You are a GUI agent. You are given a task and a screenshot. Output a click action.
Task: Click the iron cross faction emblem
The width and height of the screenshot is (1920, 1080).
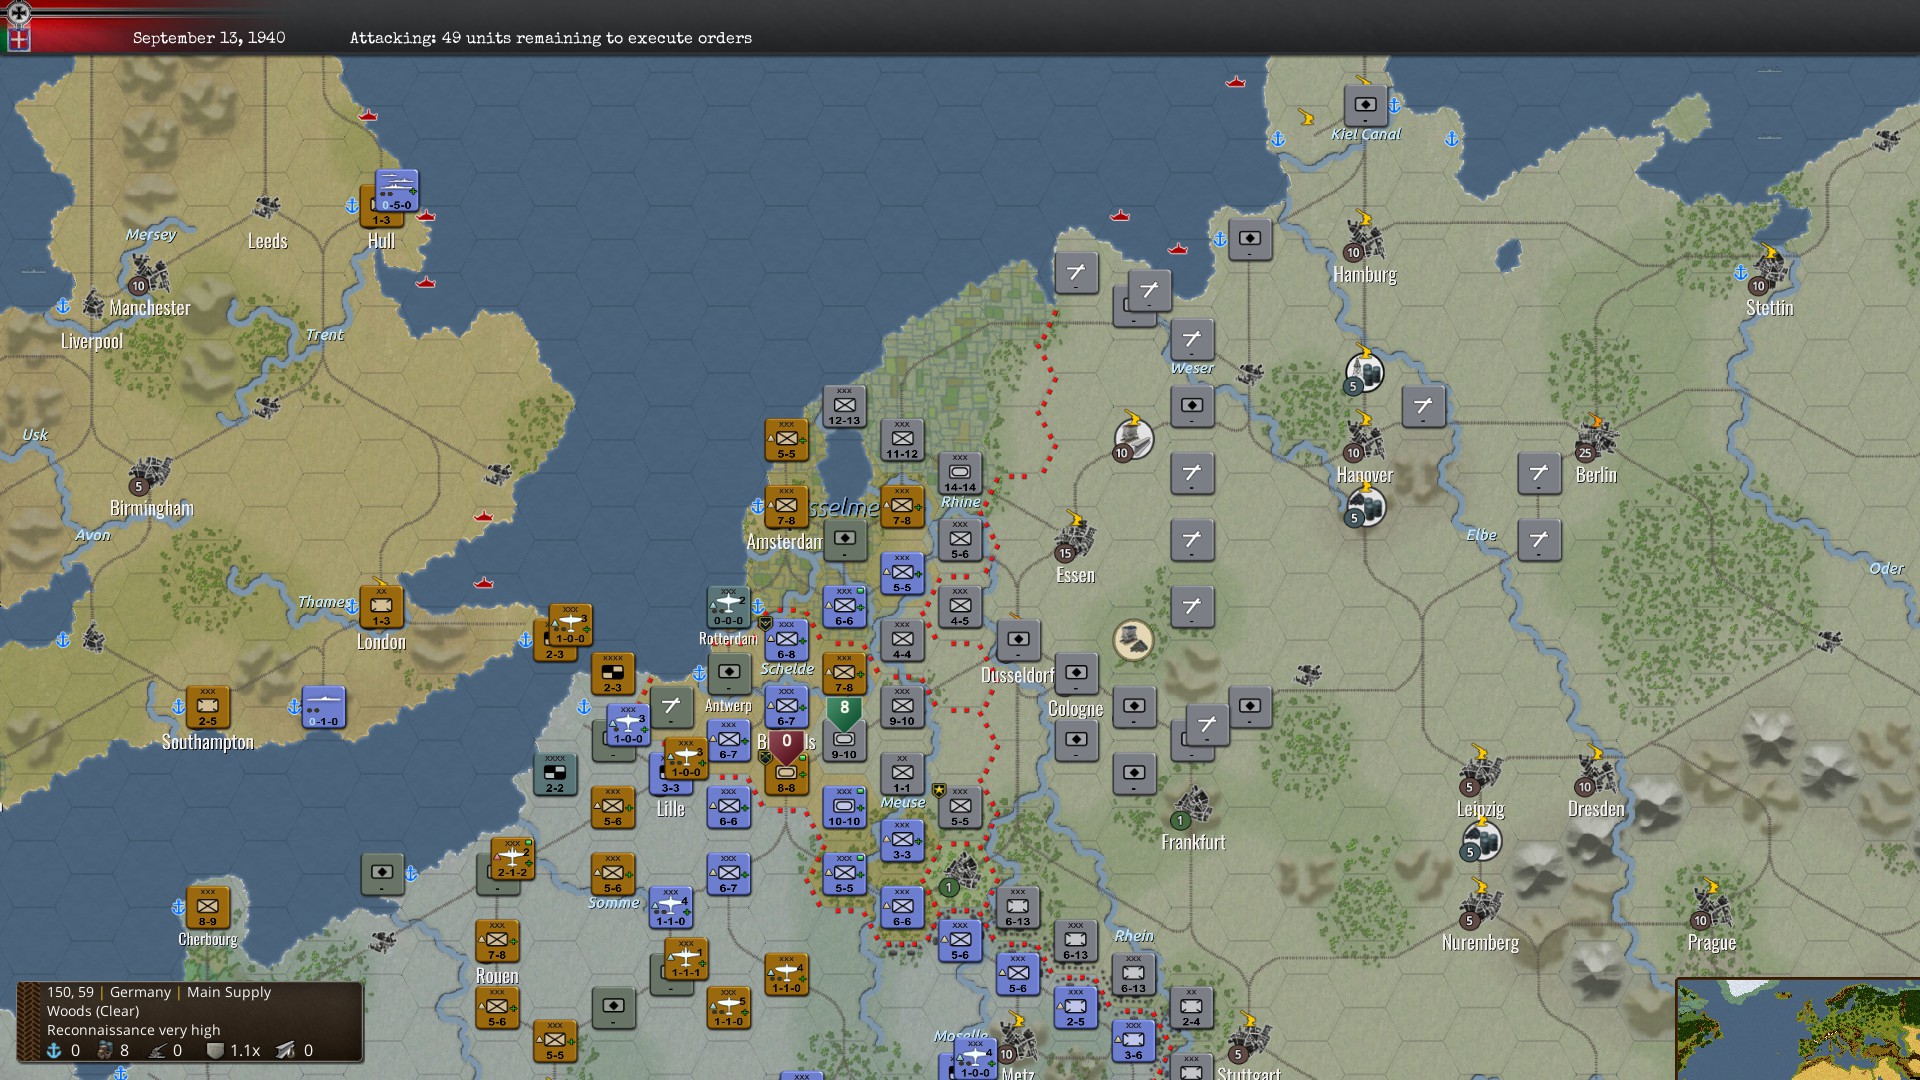[18, 13]
